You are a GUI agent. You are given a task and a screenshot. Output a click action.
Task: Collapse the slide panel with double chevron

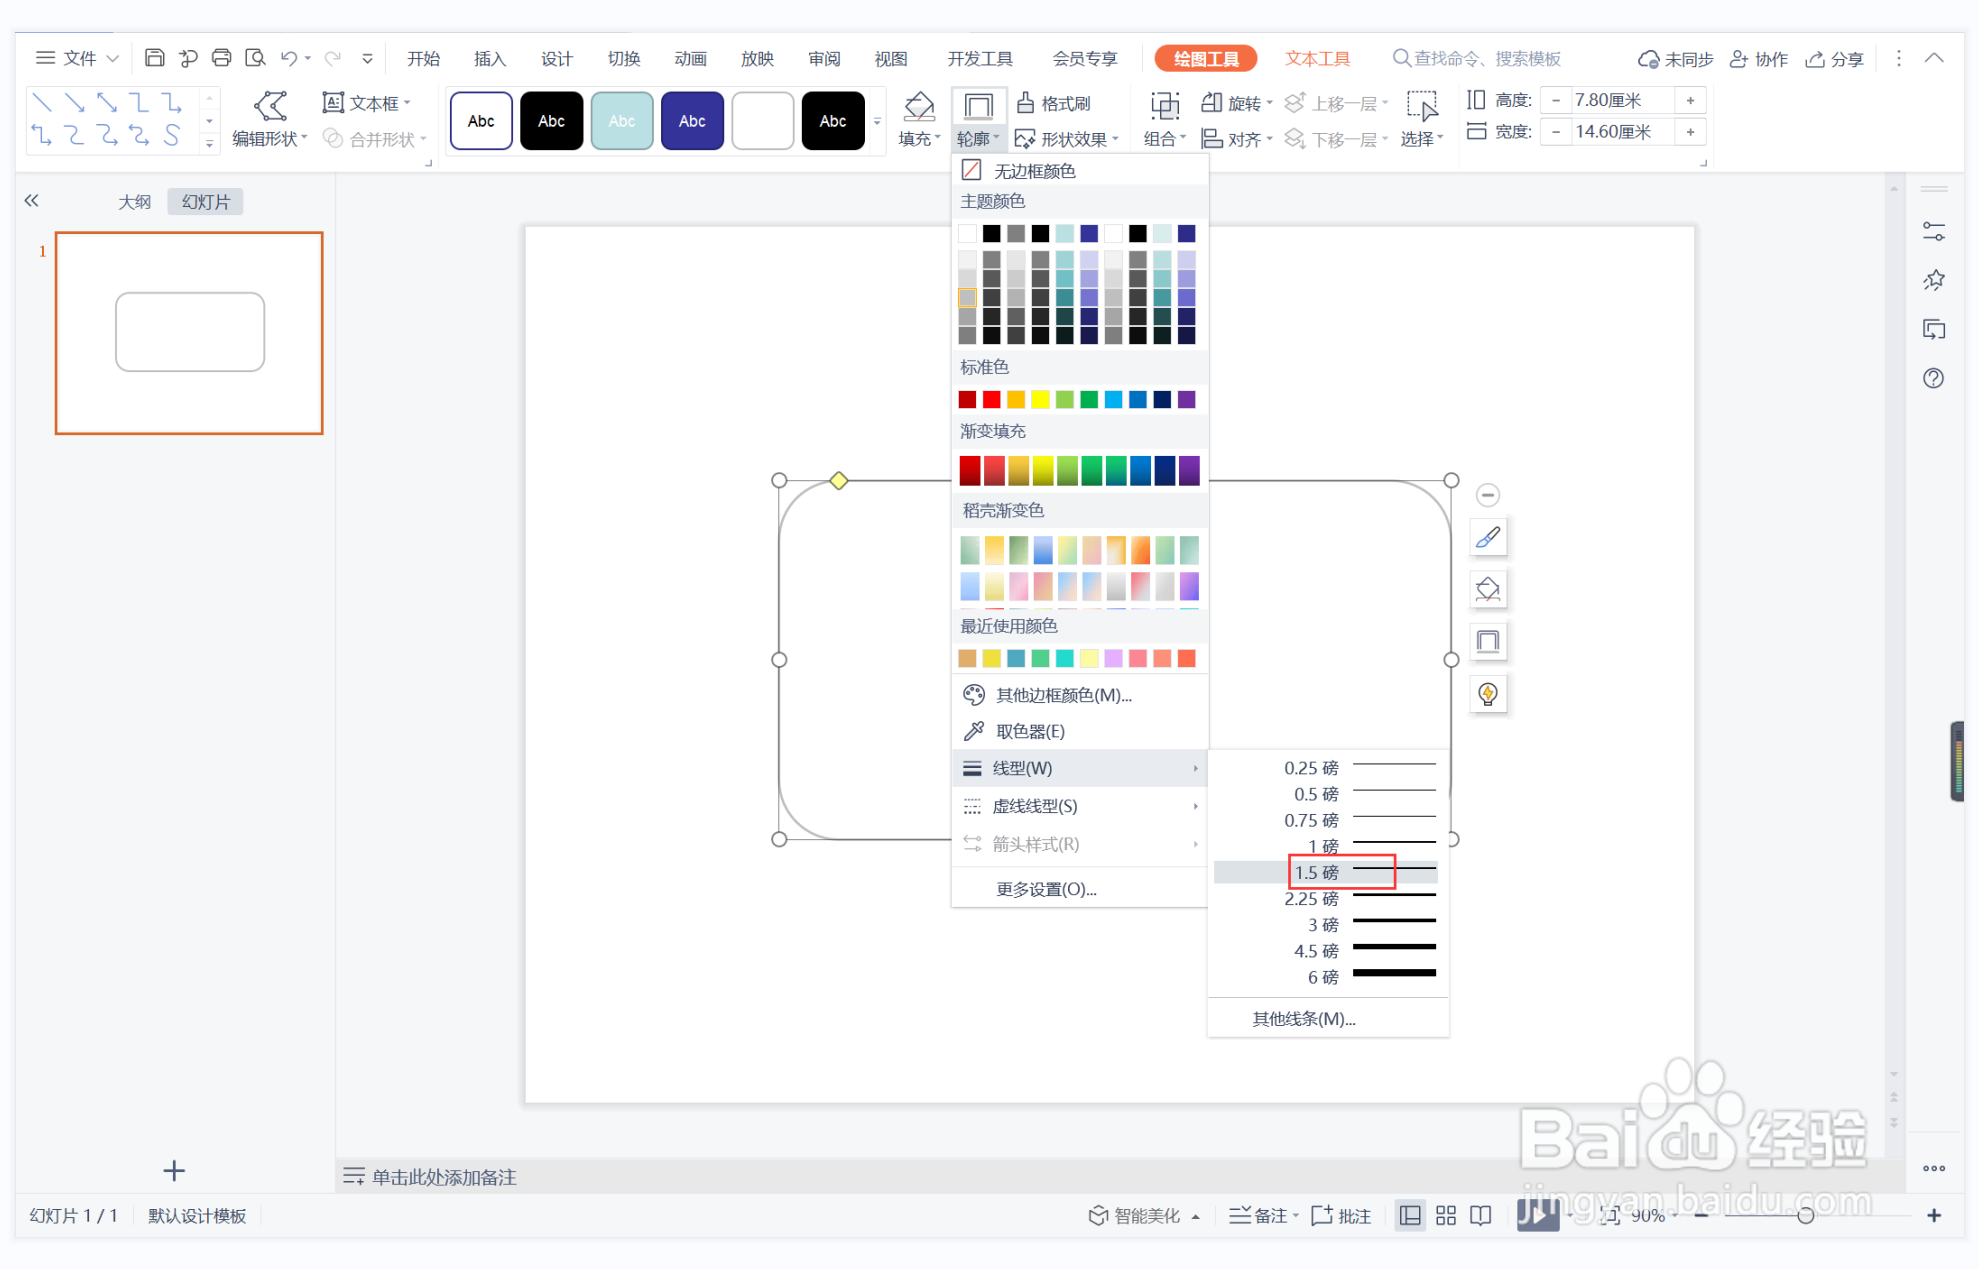pyautogui.click(x=32, y=201)
